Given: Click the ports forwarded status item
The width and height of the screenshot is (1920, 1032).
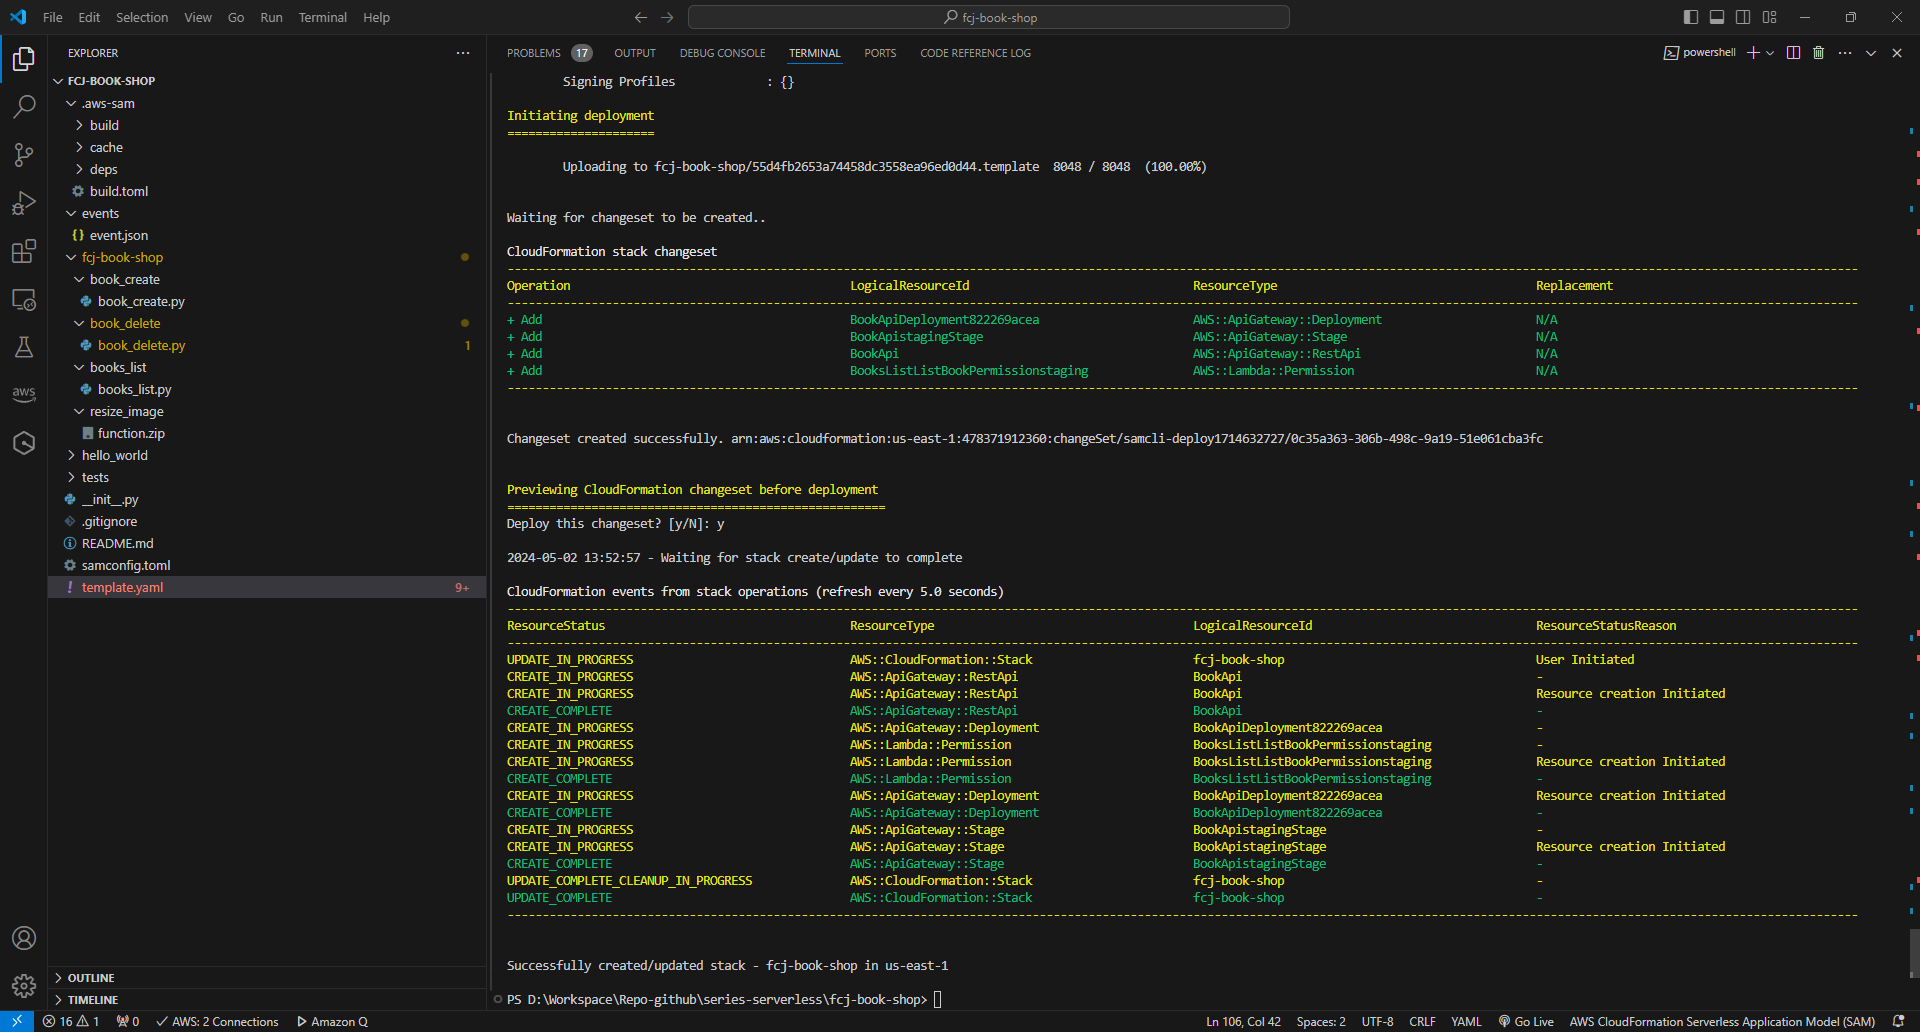Looking at the screenshot, I should tap(128, 1021).
